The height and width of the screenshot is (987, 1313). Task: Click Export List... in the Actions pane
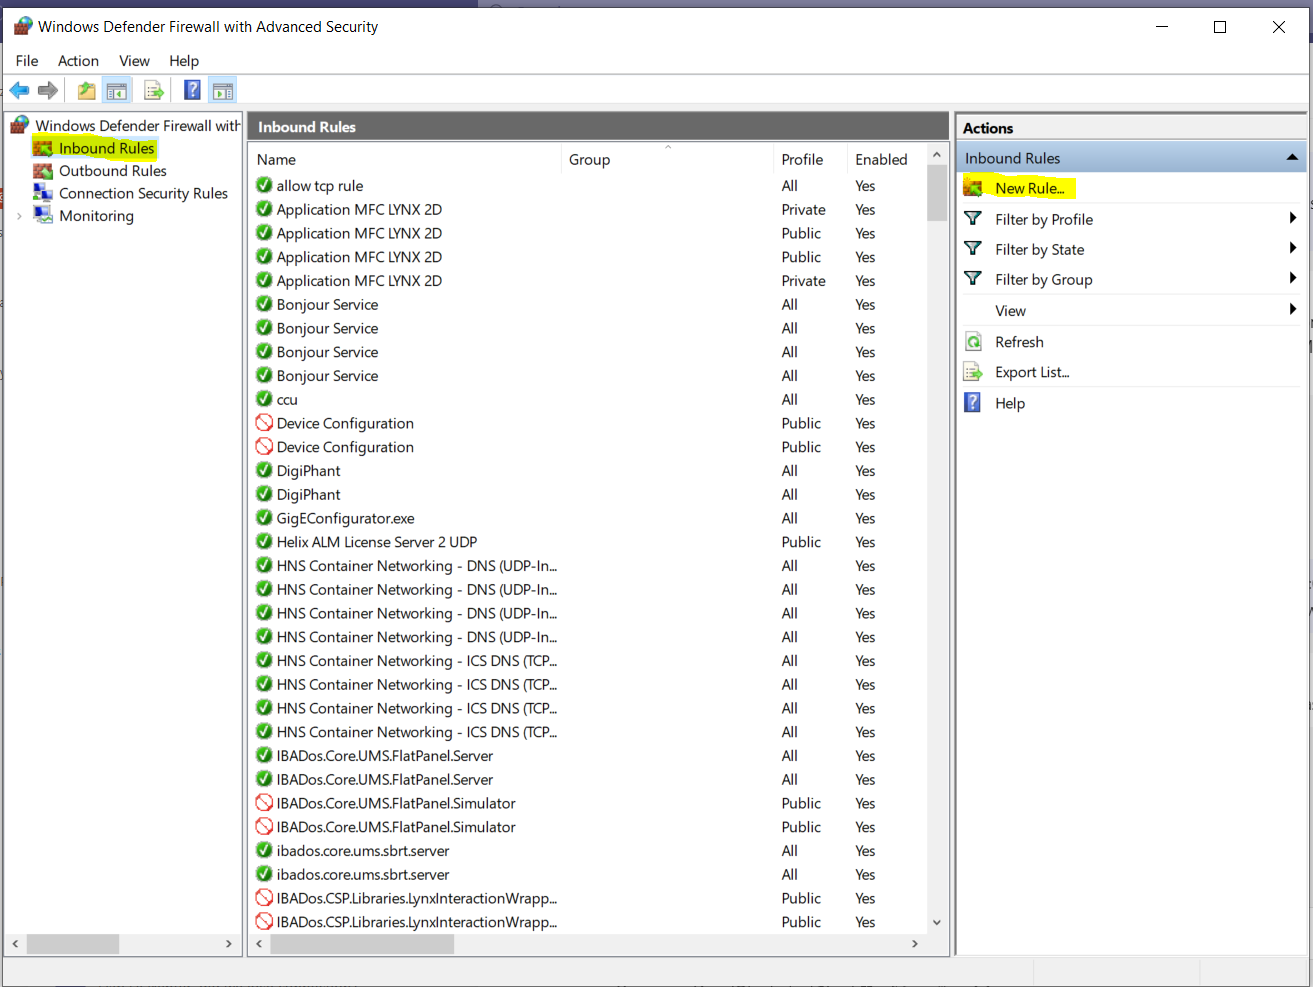[x=1032, y=372]
